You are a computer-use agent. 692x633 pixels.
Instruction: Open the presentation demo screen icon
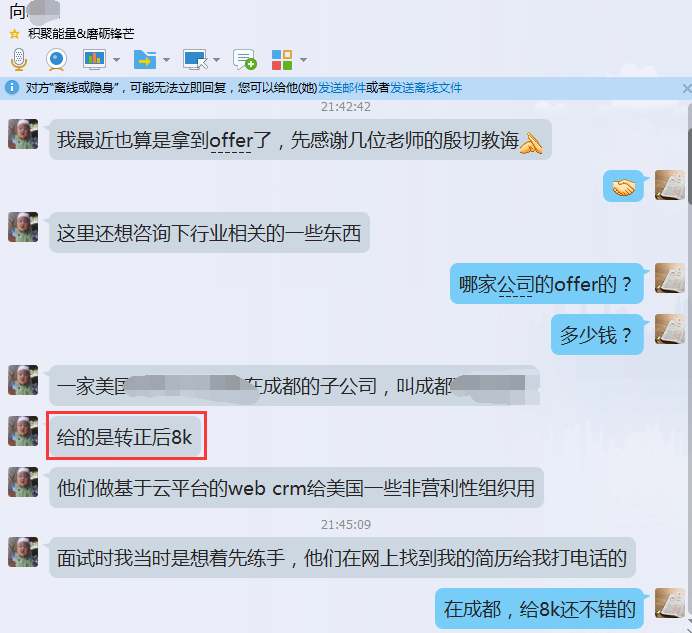(x=94, y=59)
